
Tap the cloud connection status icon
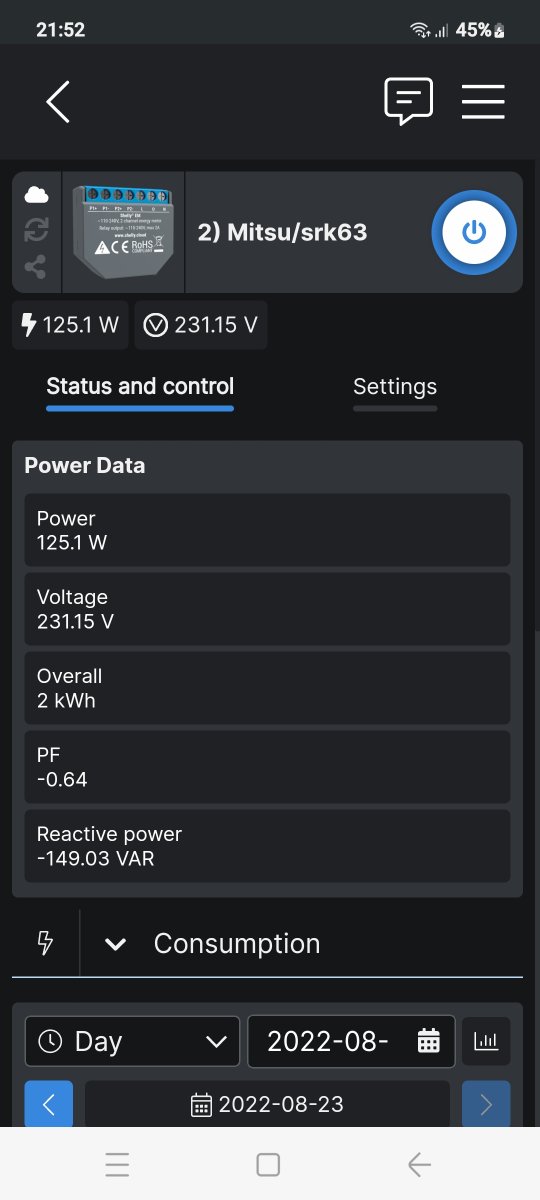click(x=36, y=194)
